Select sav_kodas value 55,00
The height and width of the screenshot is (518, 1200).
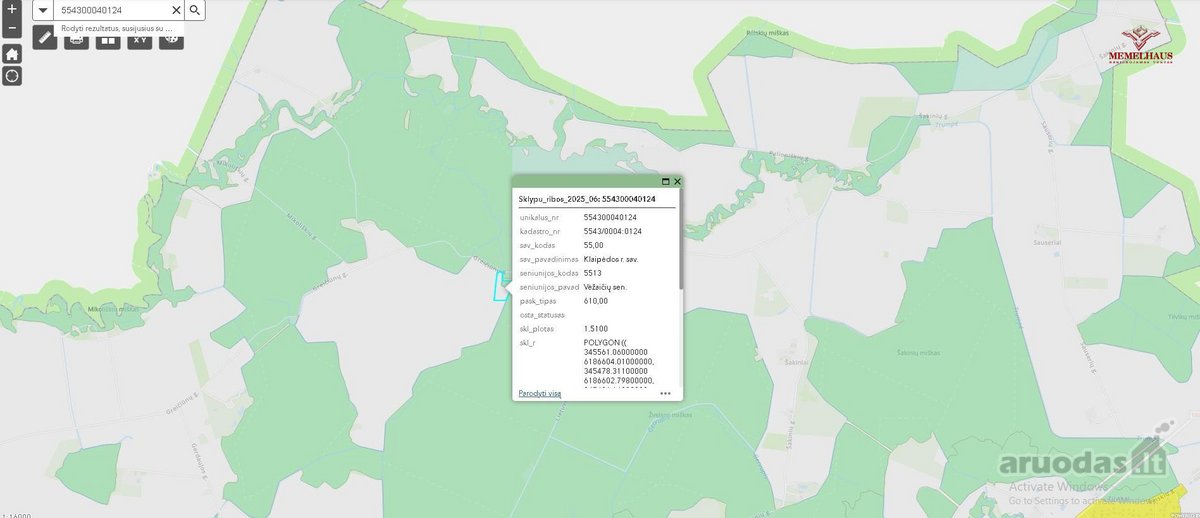tap(593, 245)
